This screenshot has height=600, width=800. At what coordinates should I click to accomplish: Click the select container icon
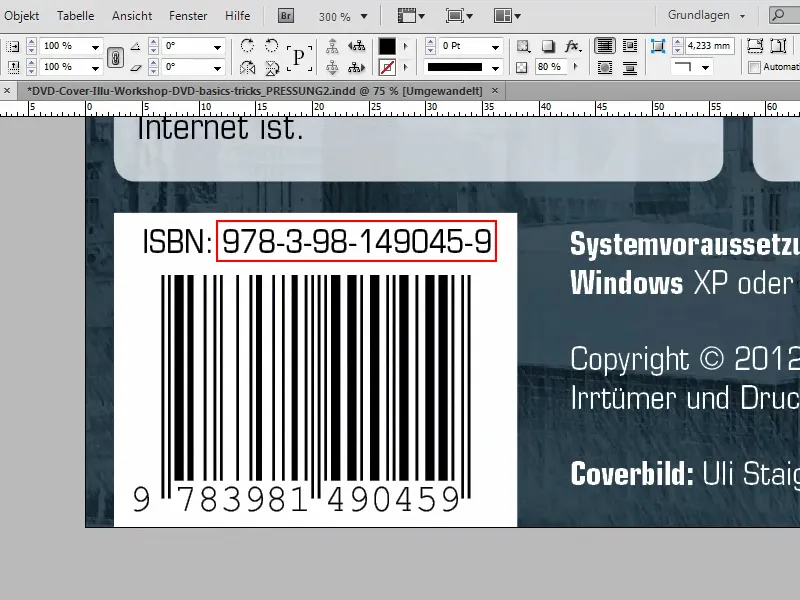[332, 46]
